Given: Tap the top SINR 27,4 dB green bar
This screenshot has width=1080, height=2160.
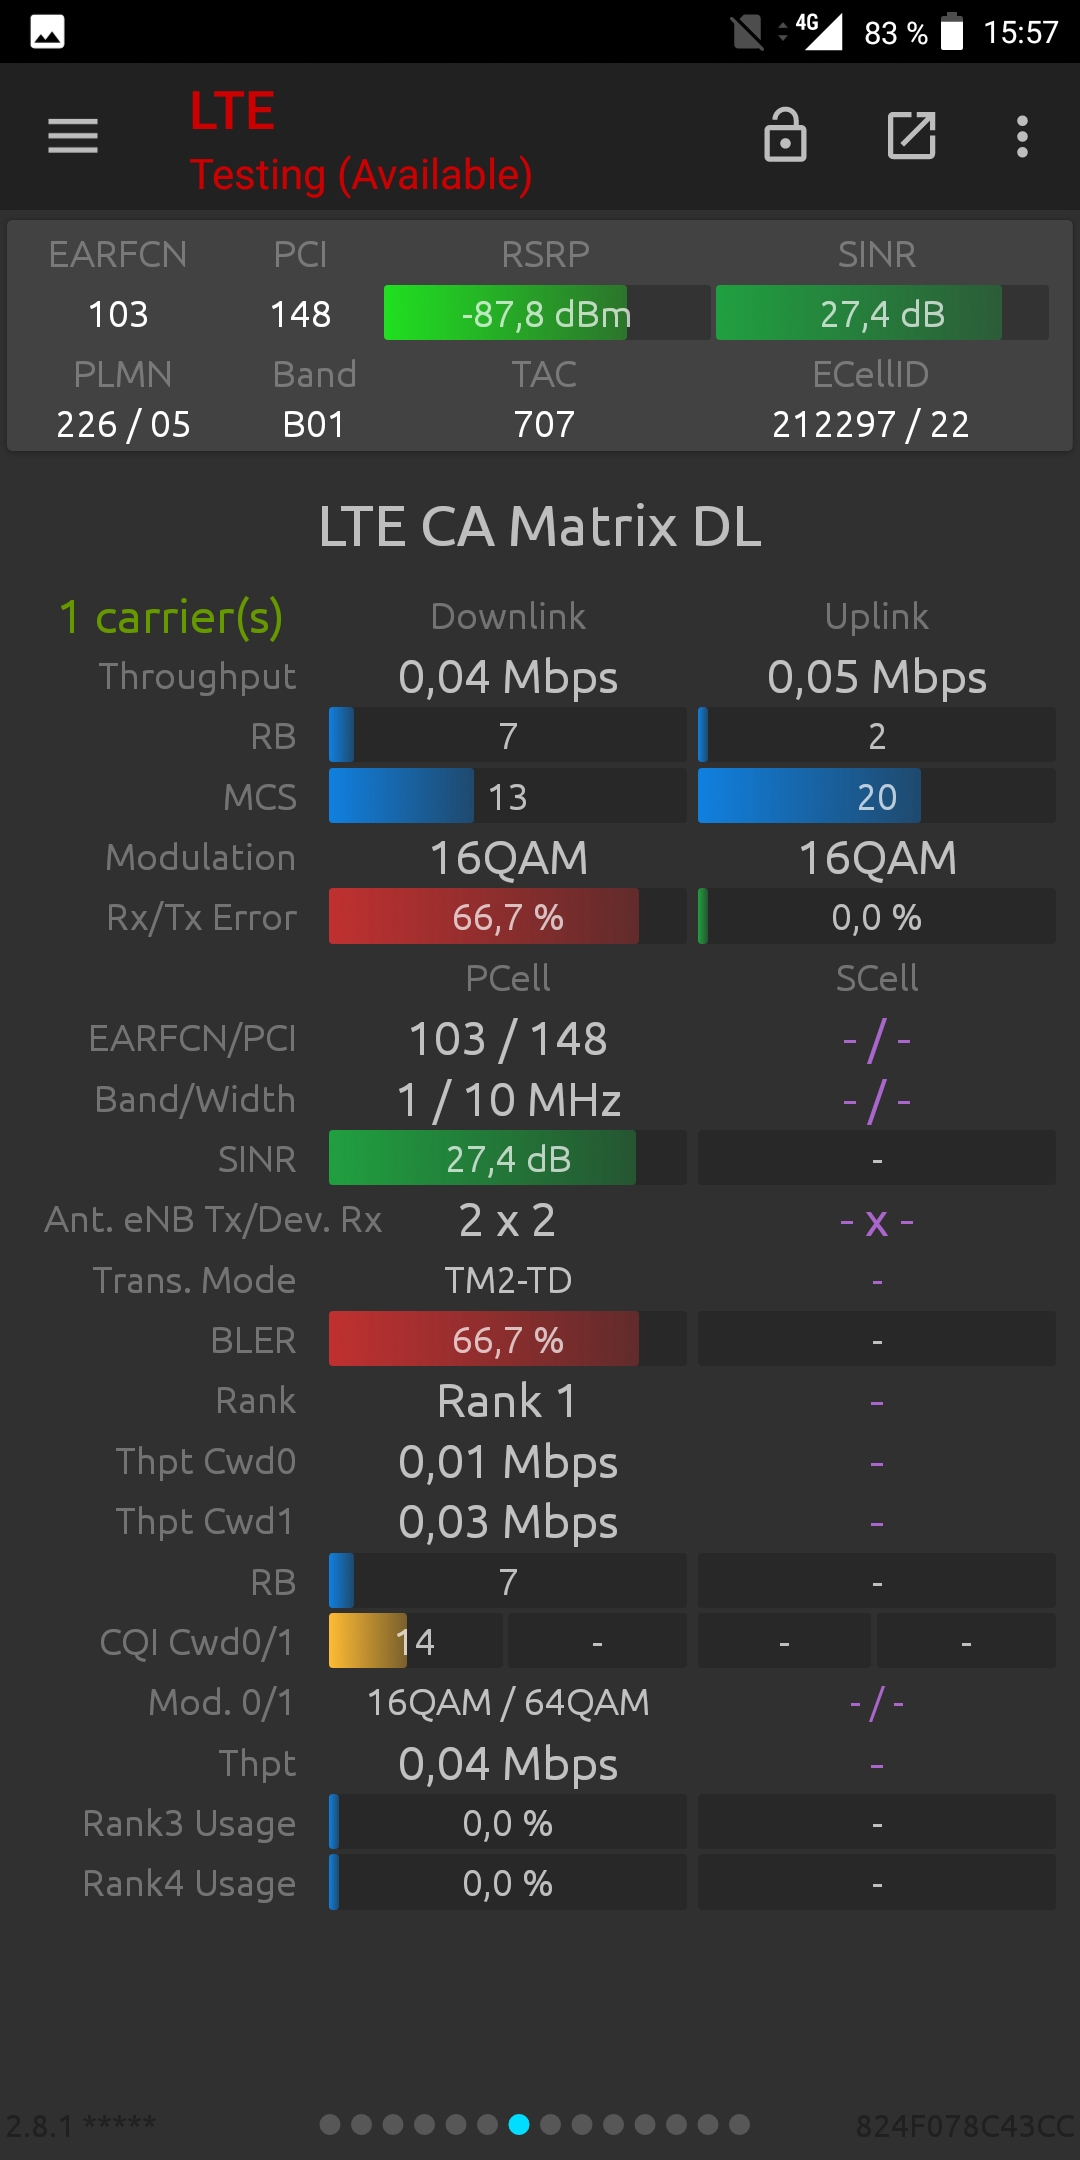Looking at the screenshot, I should [882, 313].
